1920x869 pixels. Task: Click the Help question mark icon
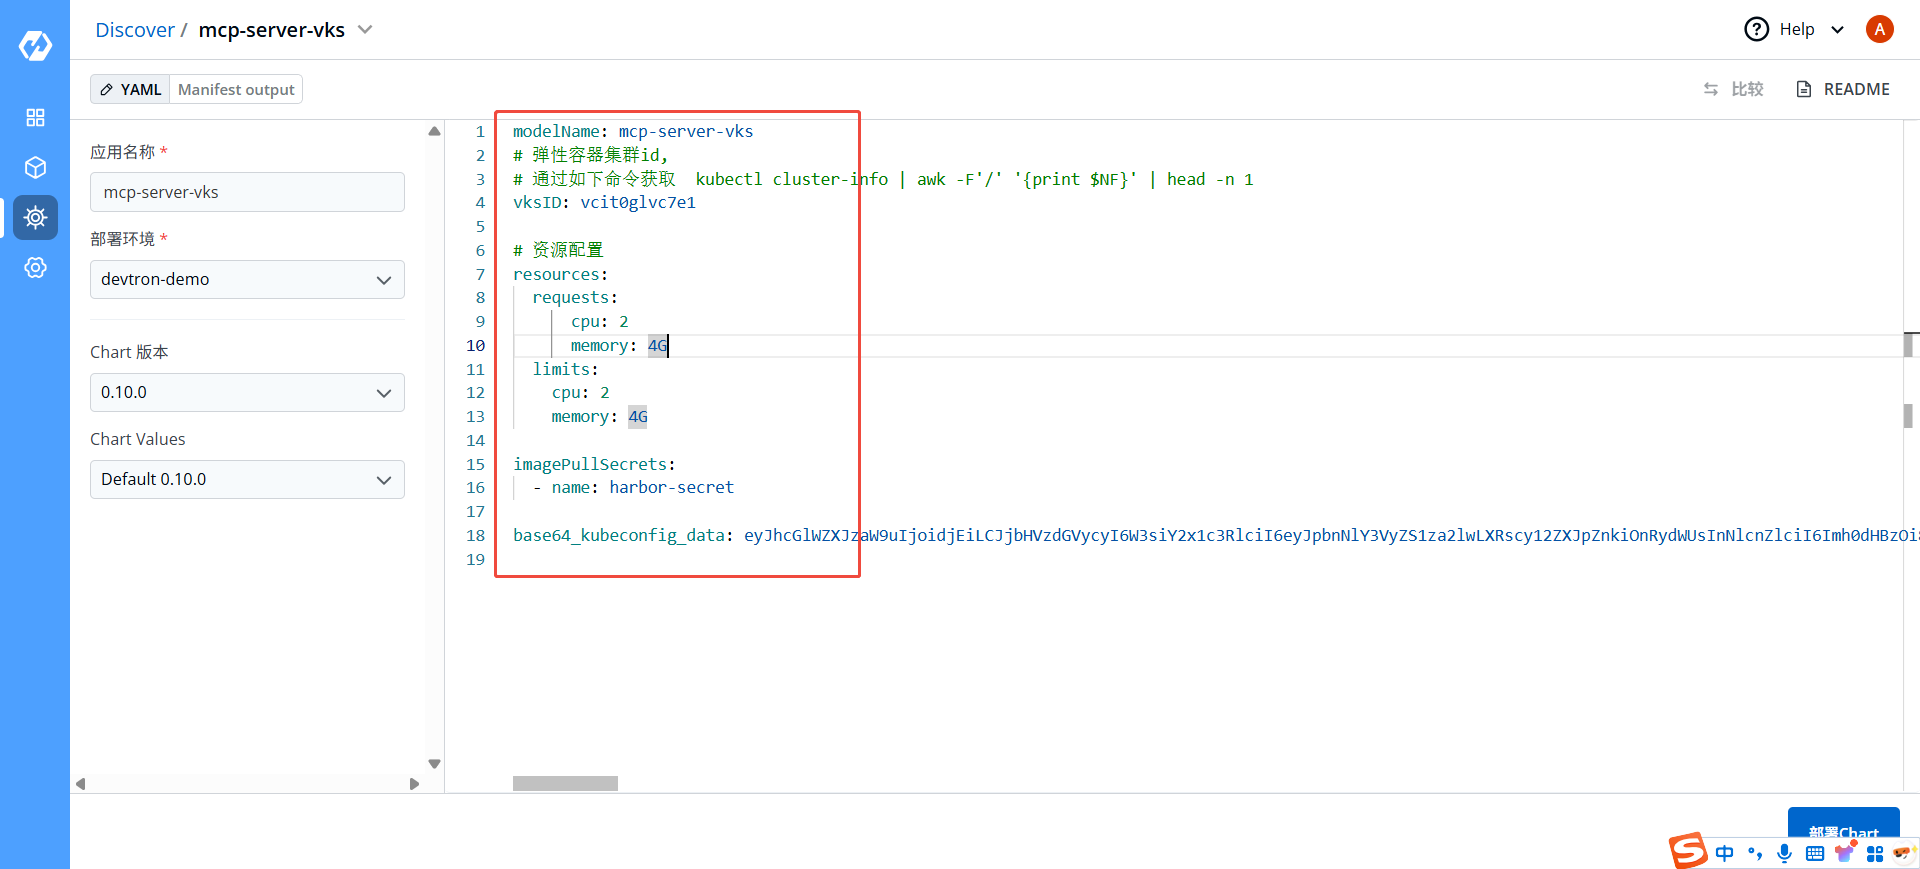pyautogui.click(x=1756, y=30)
